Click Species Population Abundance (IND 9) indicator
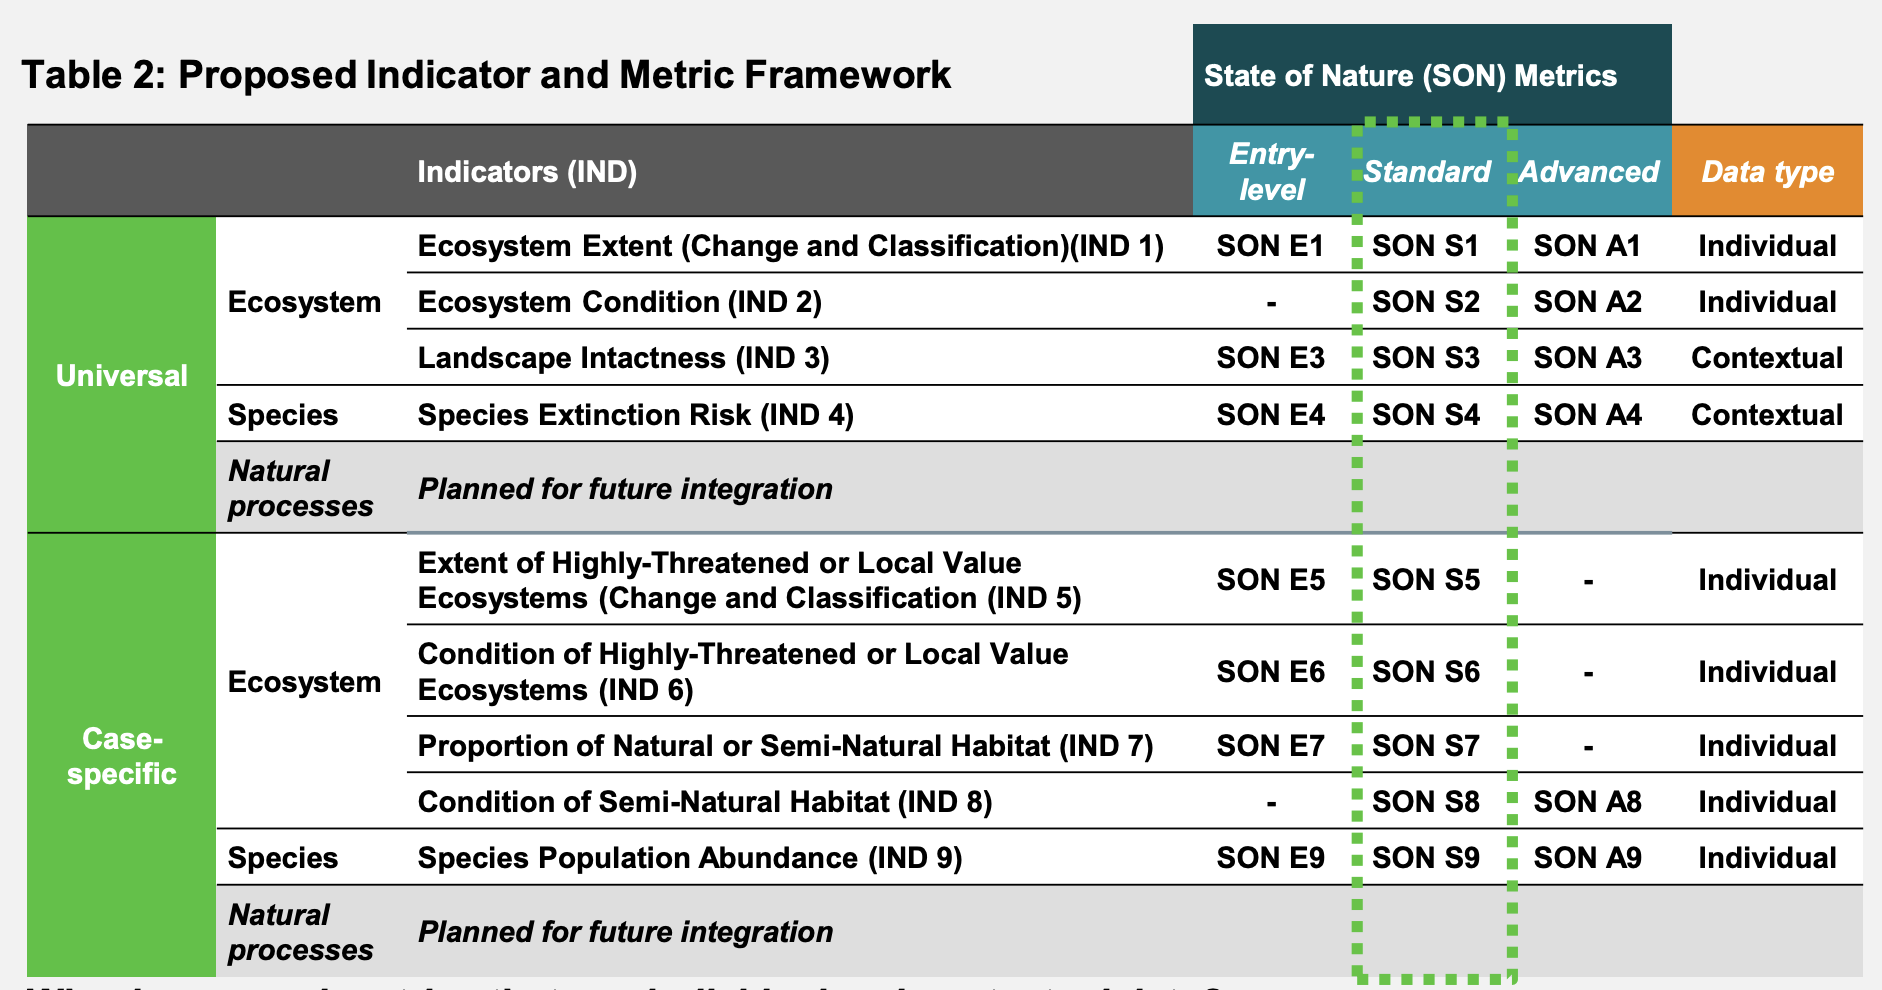1882x990 pixels. coord(689,858)
